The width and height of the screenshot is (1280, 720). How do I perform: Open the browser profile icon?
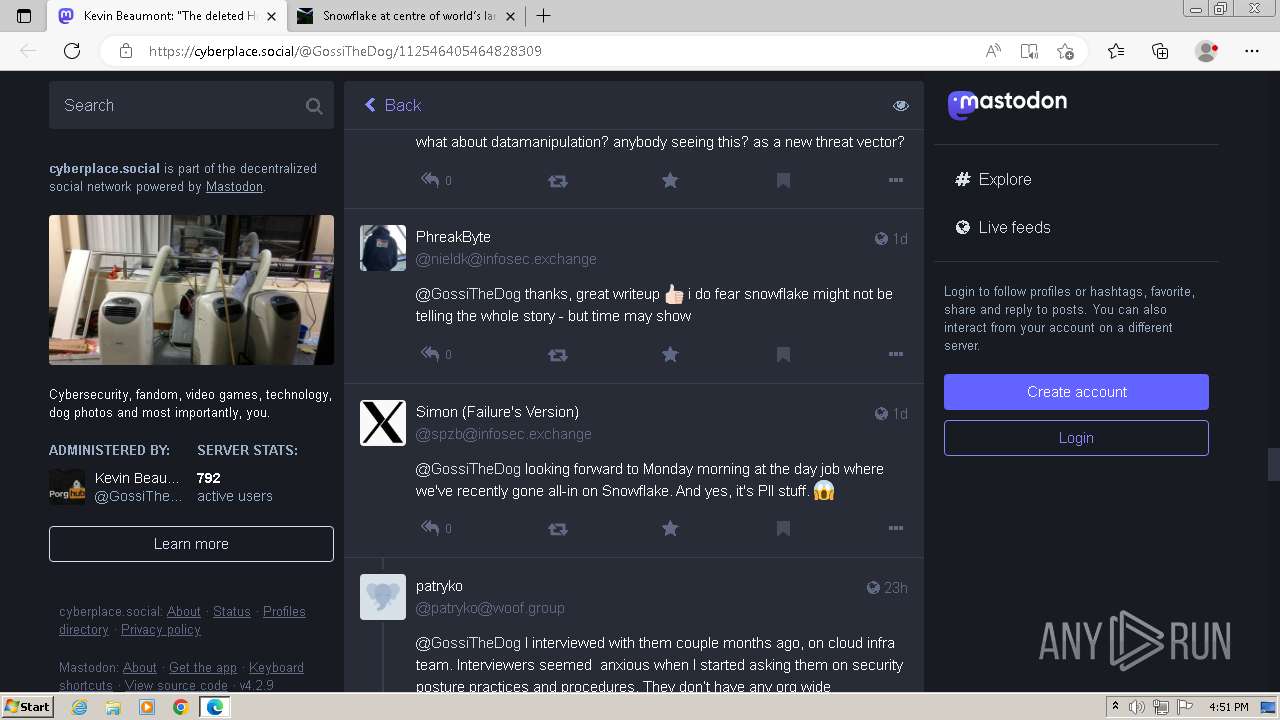tap(1206, 51)
